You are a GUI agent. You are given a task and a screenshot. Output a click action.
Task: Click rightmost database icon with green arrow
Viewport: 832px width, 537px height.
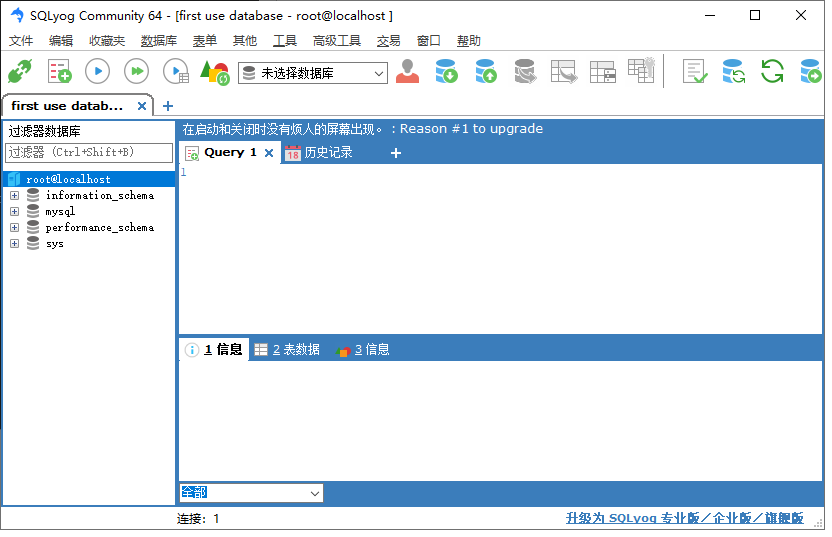point(811,72)
